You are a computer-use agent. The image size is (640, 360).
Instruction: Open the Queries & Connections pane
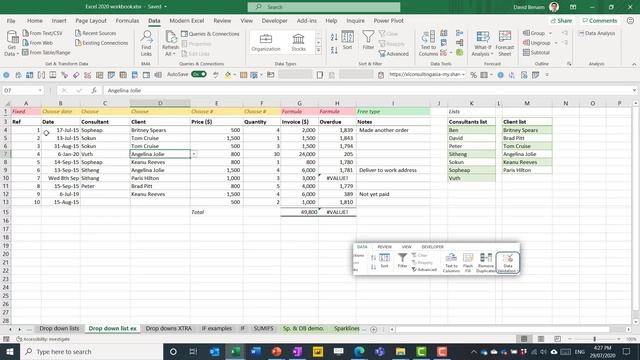coord(210,34)
